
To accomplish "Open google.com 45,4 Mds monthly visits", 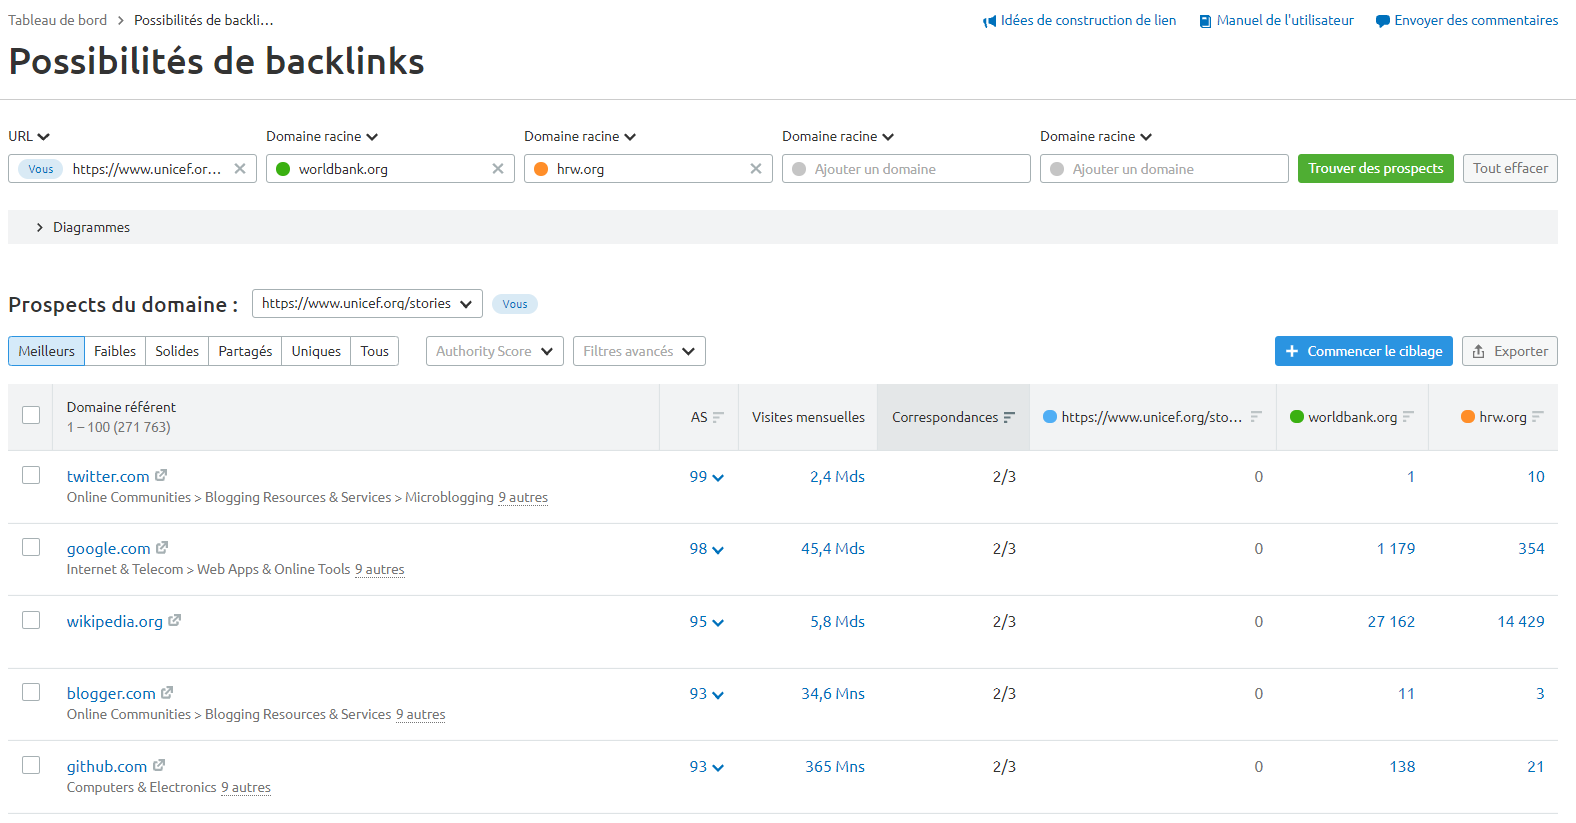I will (x=833, y=548).
